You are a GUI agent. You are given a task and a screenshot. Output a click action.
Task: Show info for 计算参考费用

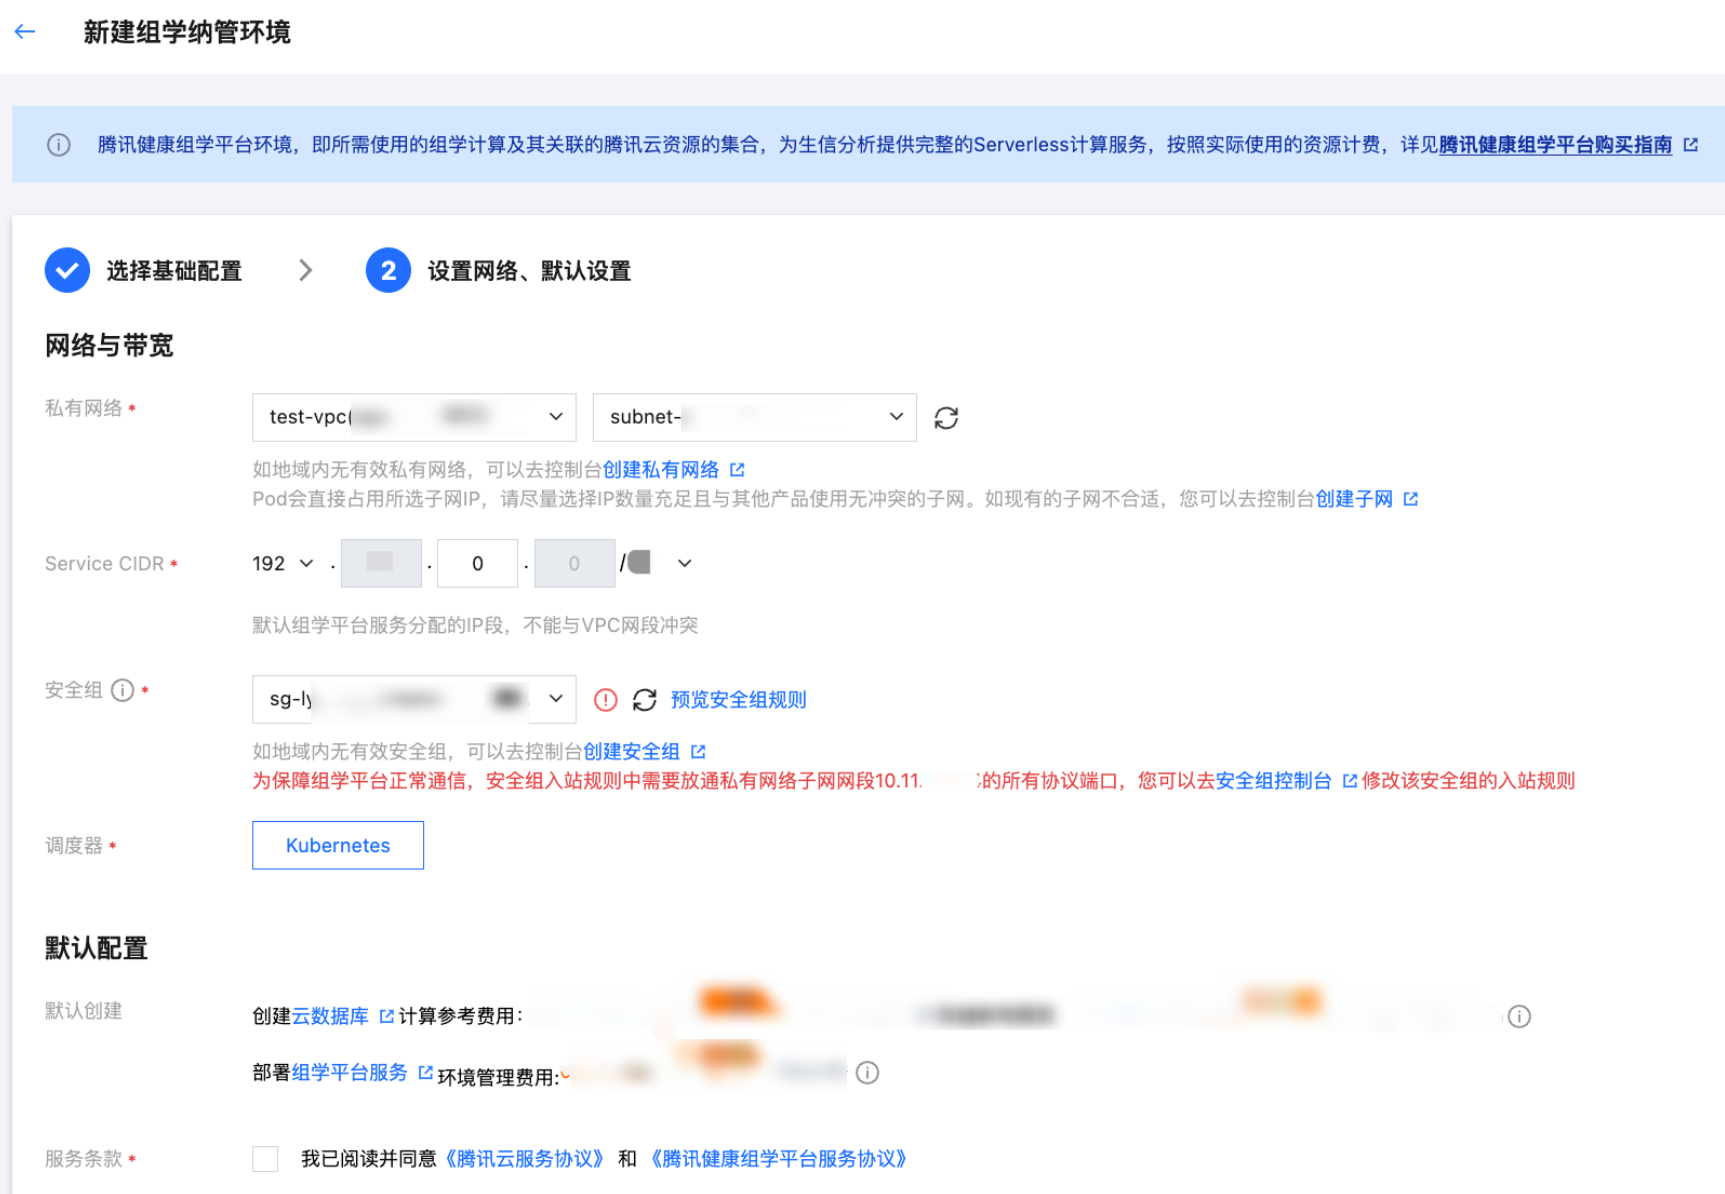(1519, 1017)
